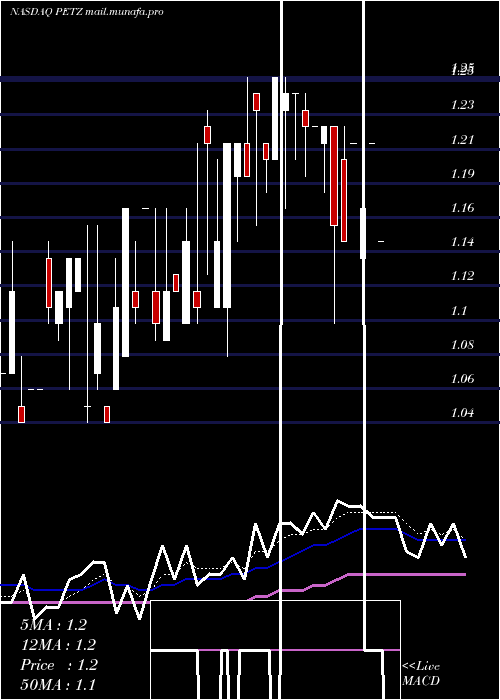The image size is (500, 700).
Task: Click the 1.21 price axis label
Action: (462, 140)
